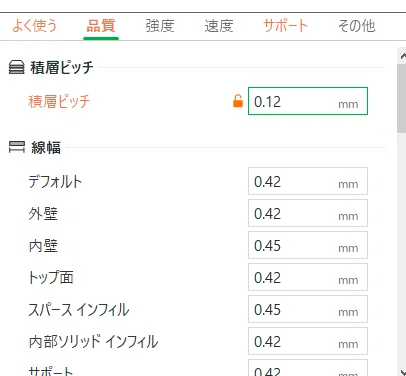Viewport: 406px width, 376px height.
Task: Click the 線幅 section icon
Action: pos(17,147)
